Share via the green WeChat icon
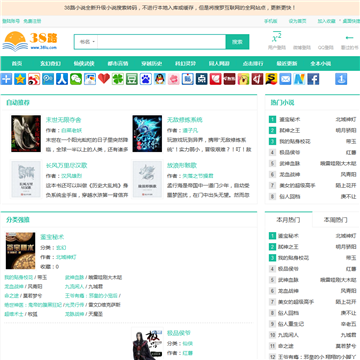The image size is (360, 360). point(76,79)
